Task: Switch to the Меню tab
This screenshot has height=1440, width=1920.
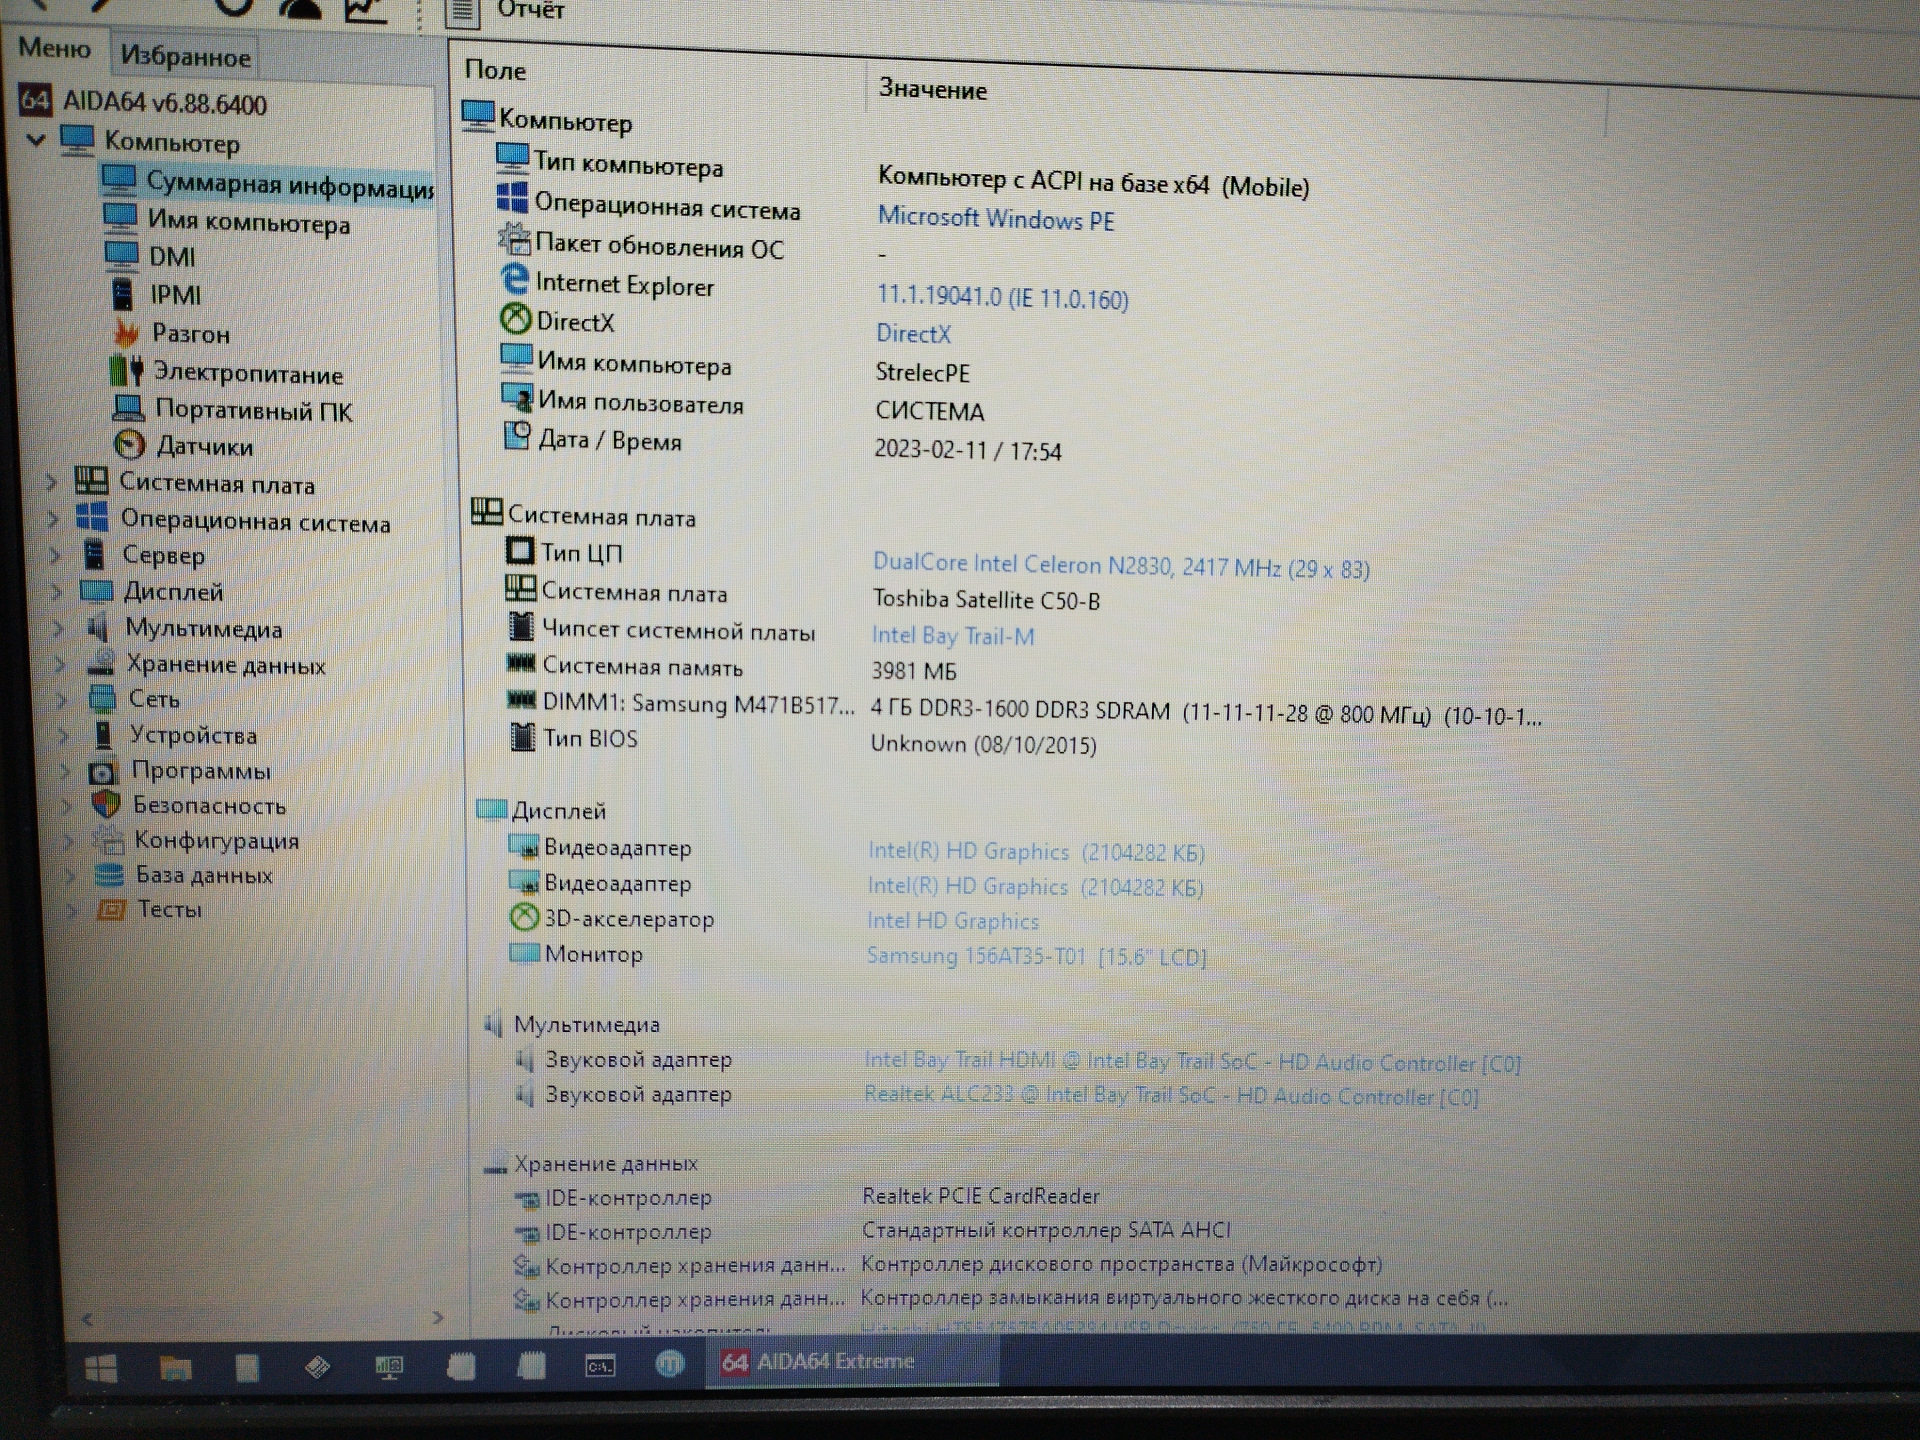Action: (x=55, y=48)
